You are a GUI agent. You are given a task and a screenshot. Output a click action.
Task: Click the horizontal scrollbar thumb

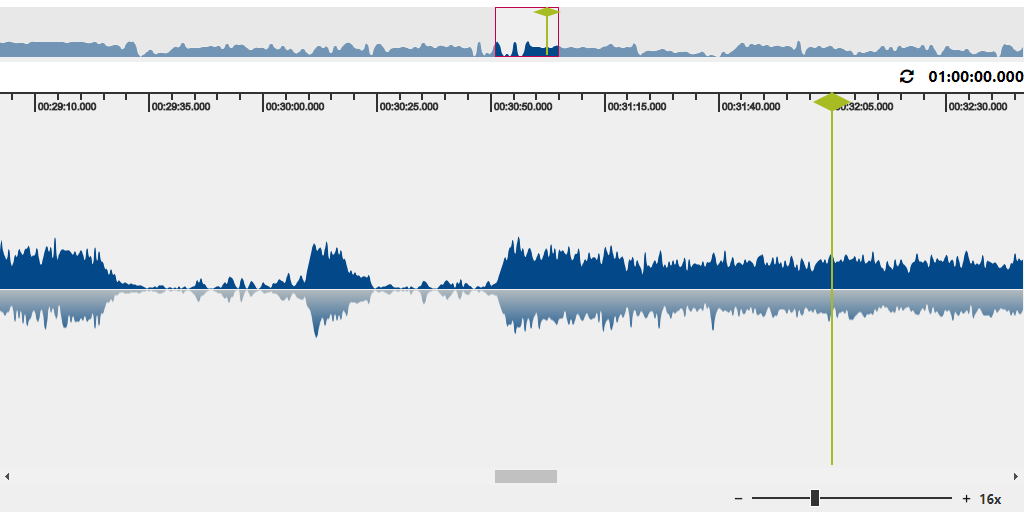(x=526, y=476)
